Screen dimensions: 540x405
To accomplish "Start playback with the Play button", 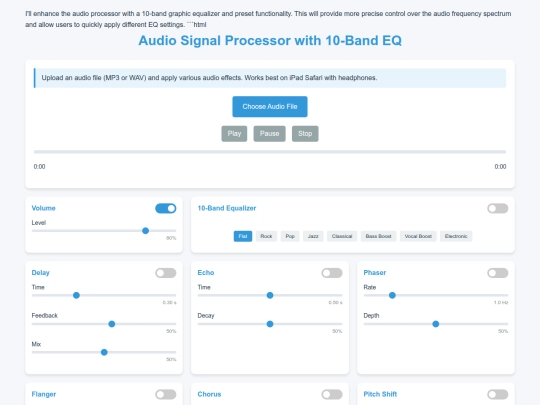I will (x=234, y=134).
